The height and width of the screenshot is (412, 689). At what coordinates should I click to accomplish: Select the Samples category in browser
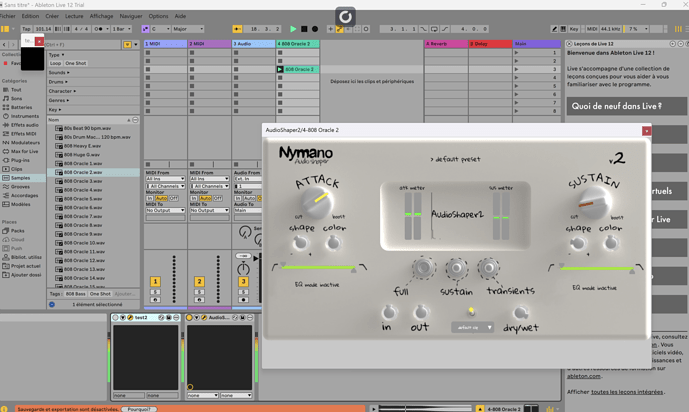tap(21, 177)
